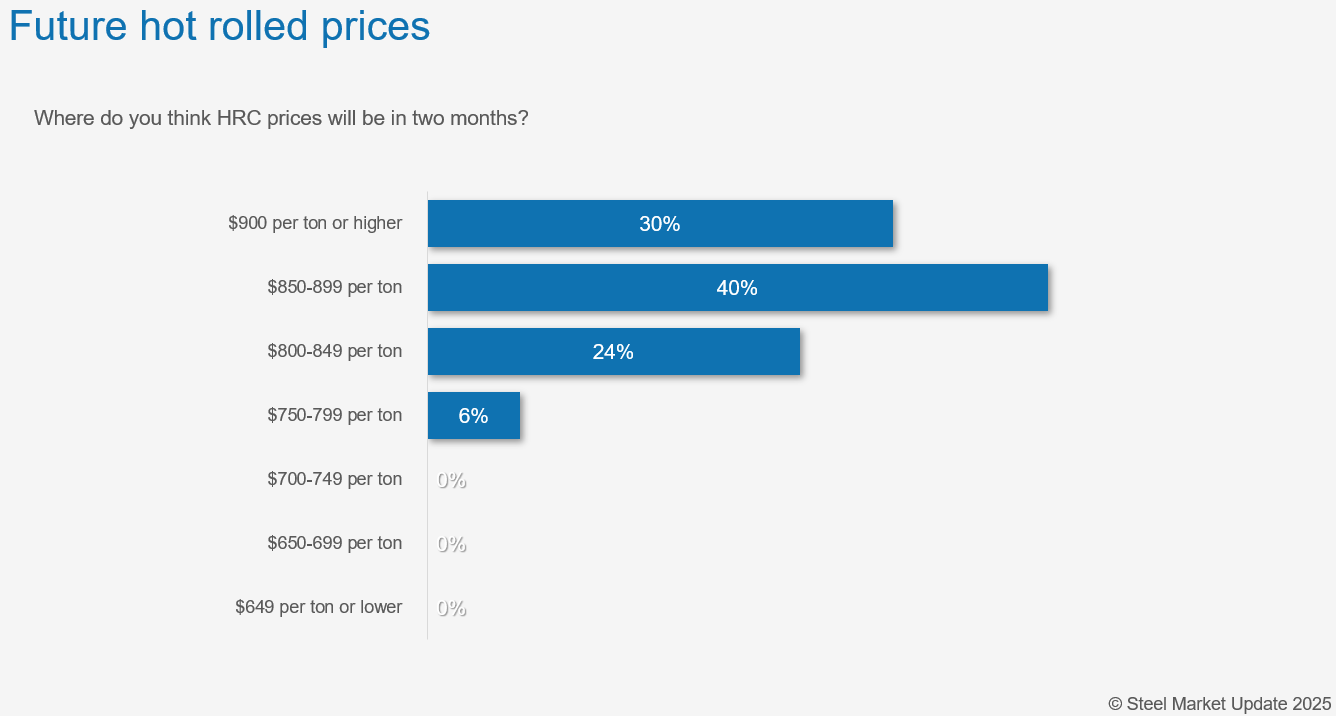This screenshot has height=716, width=1336.
Task: Click the 'Future hot rolled prices' title
Action: [219, 27]
